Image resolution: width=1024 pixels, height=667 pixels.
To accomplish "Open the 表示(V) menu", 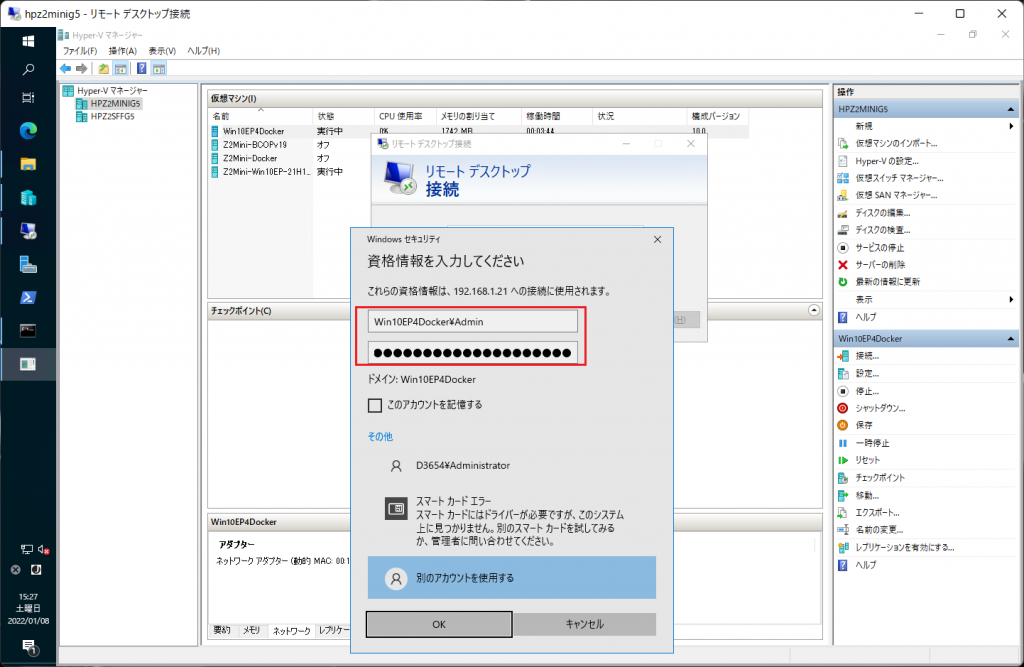I will pos(162,51).
